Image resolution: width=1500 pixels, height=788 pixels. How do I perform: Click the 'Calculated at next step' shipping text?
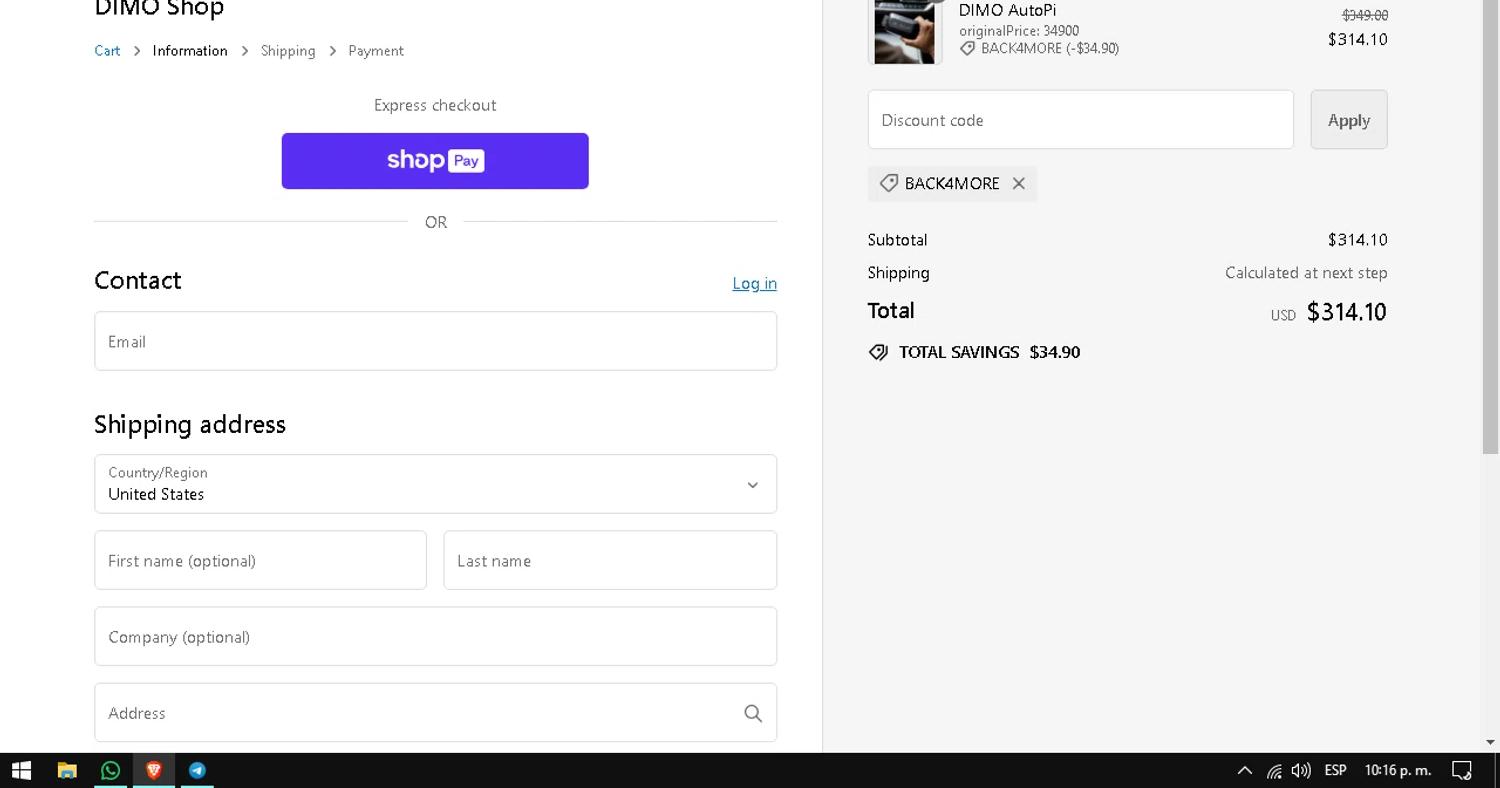pyautogui.click(x=1306, y=273)
